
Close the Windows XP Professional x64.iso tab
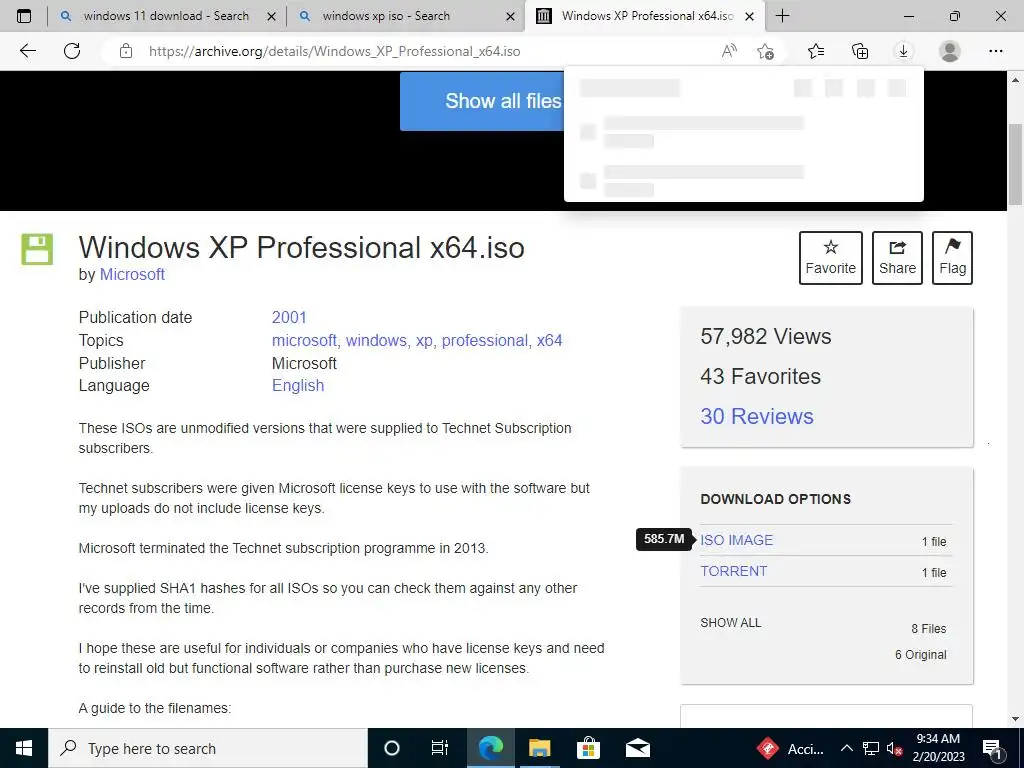[x=750, y=17]
